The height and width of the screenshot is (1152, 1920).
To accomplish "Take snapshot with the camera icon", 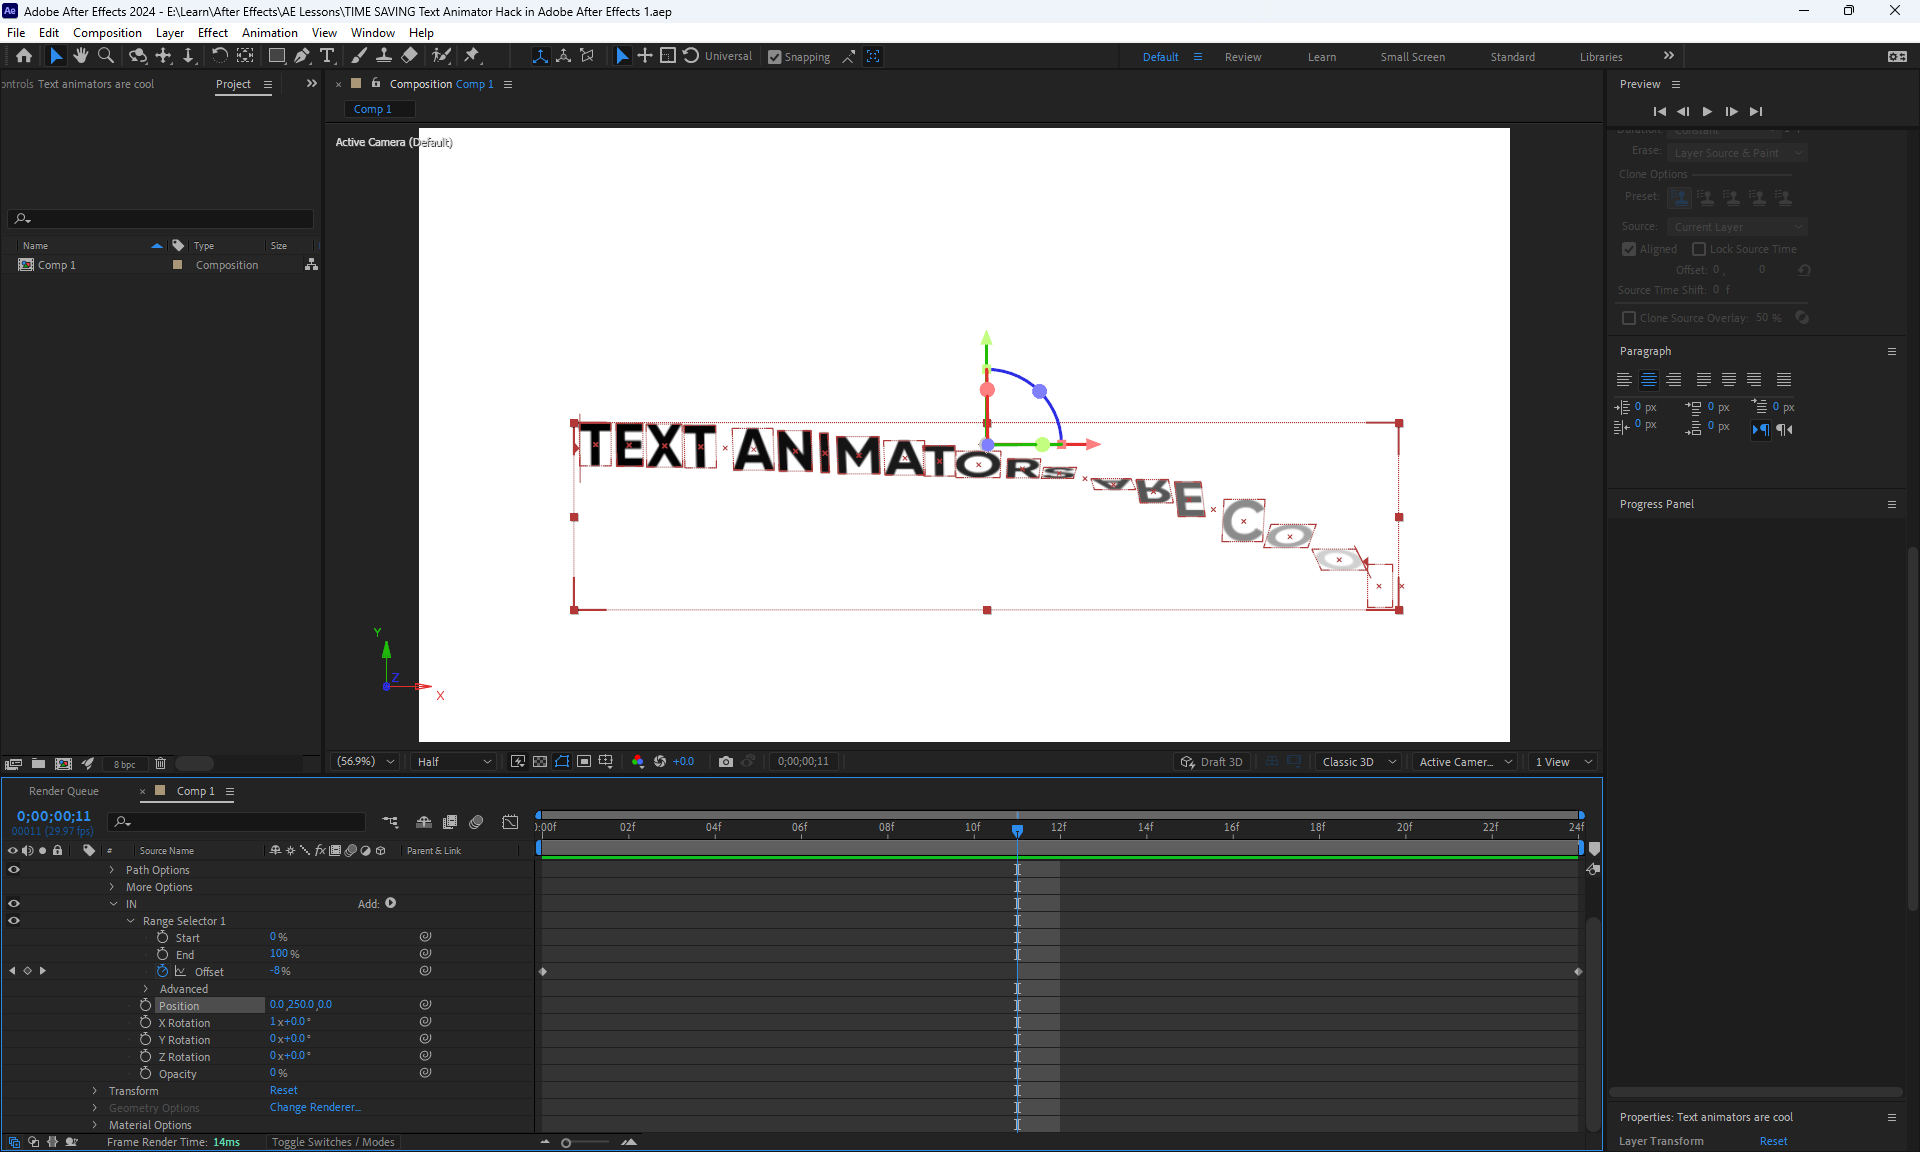I will 726,762.
